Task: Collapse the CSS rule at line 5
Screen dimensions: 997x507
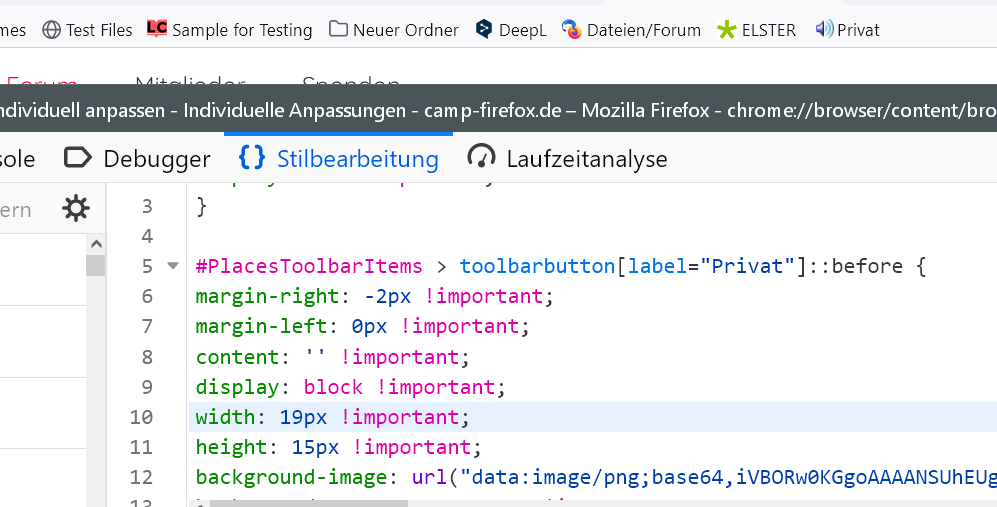Action: pos(172,266)
